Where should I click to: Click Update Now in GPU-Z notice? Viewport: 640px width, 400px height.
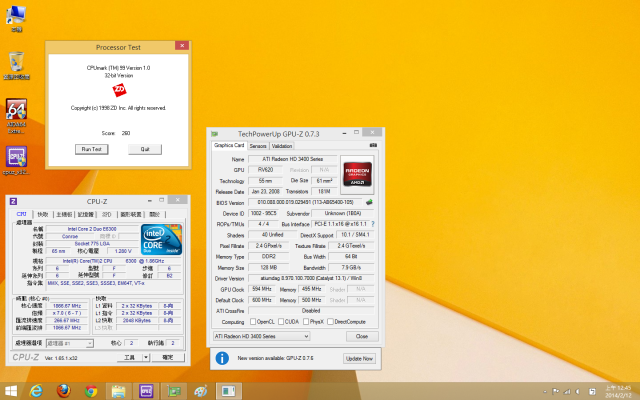click(359, 358)
